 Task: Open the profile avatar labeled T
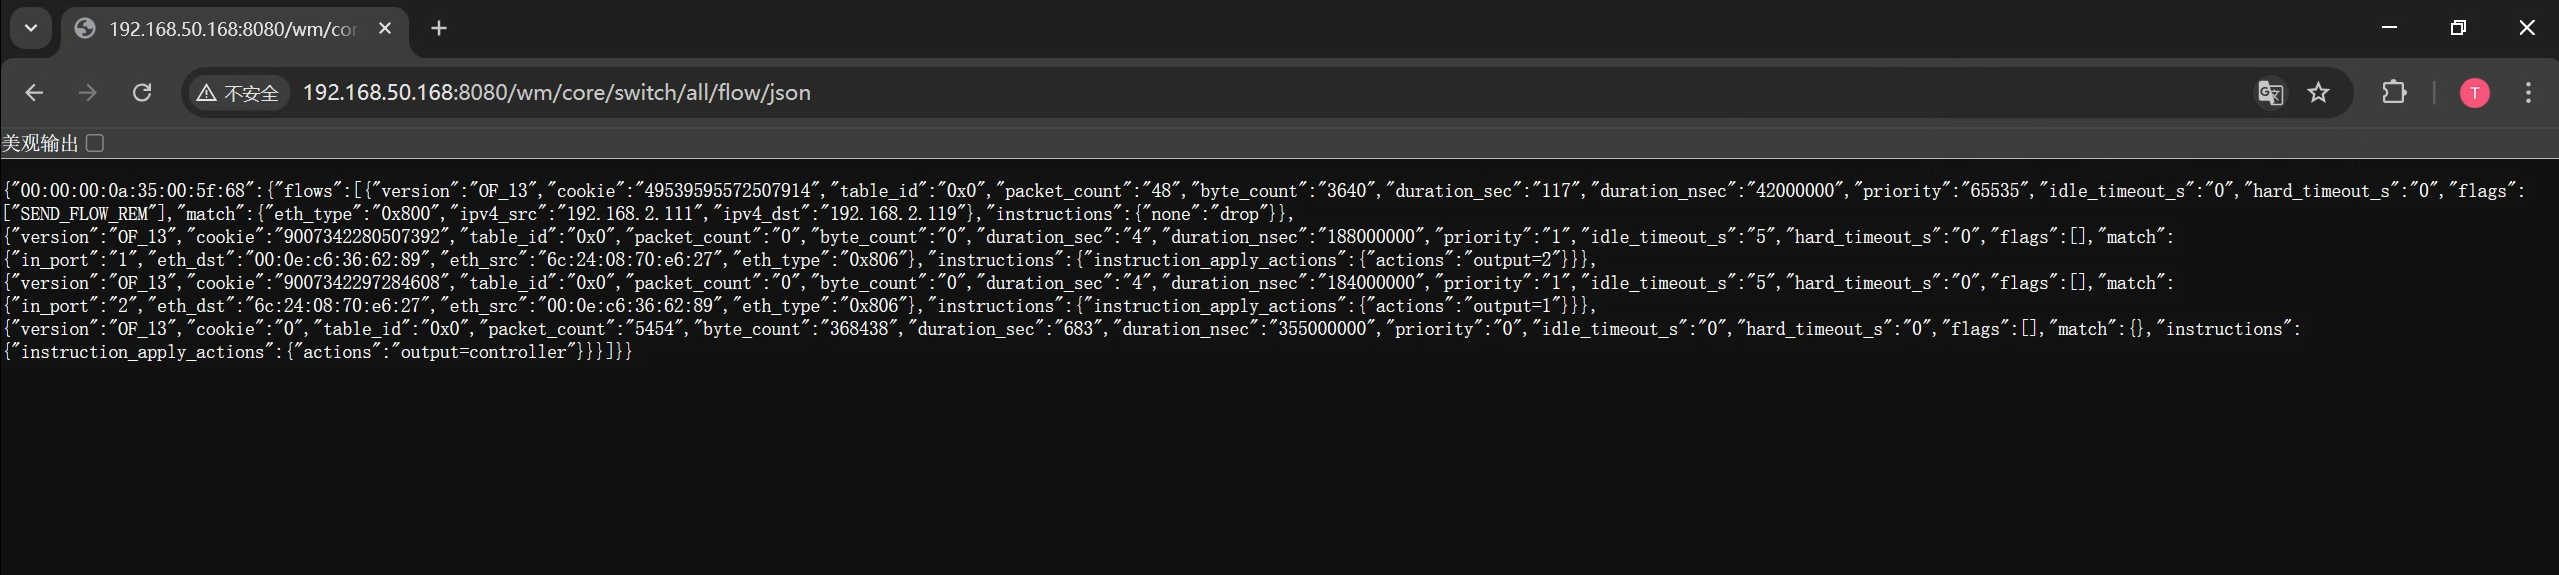click(x=2474, y=93)
